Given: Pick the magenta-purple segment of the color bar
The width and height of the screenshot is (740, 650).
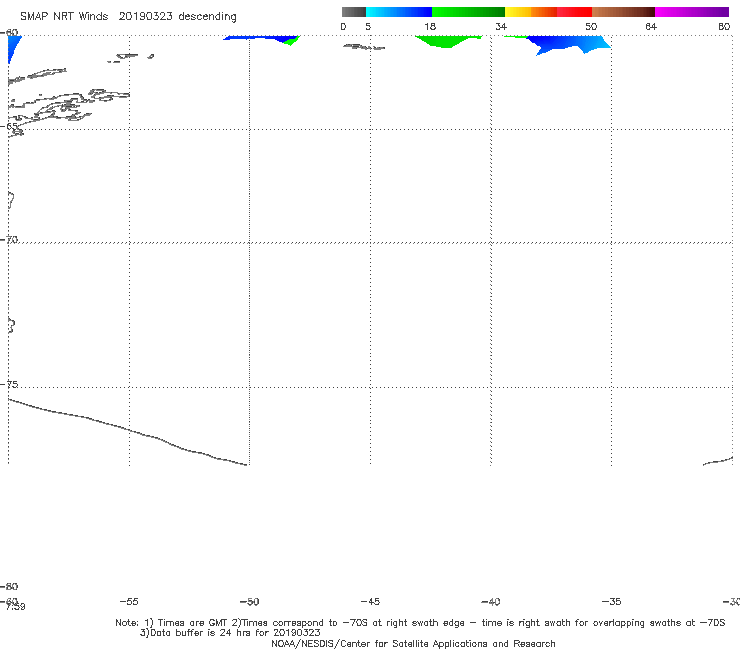Looking at the screenshot, I should pyautogui.click(x=692, y=12).
